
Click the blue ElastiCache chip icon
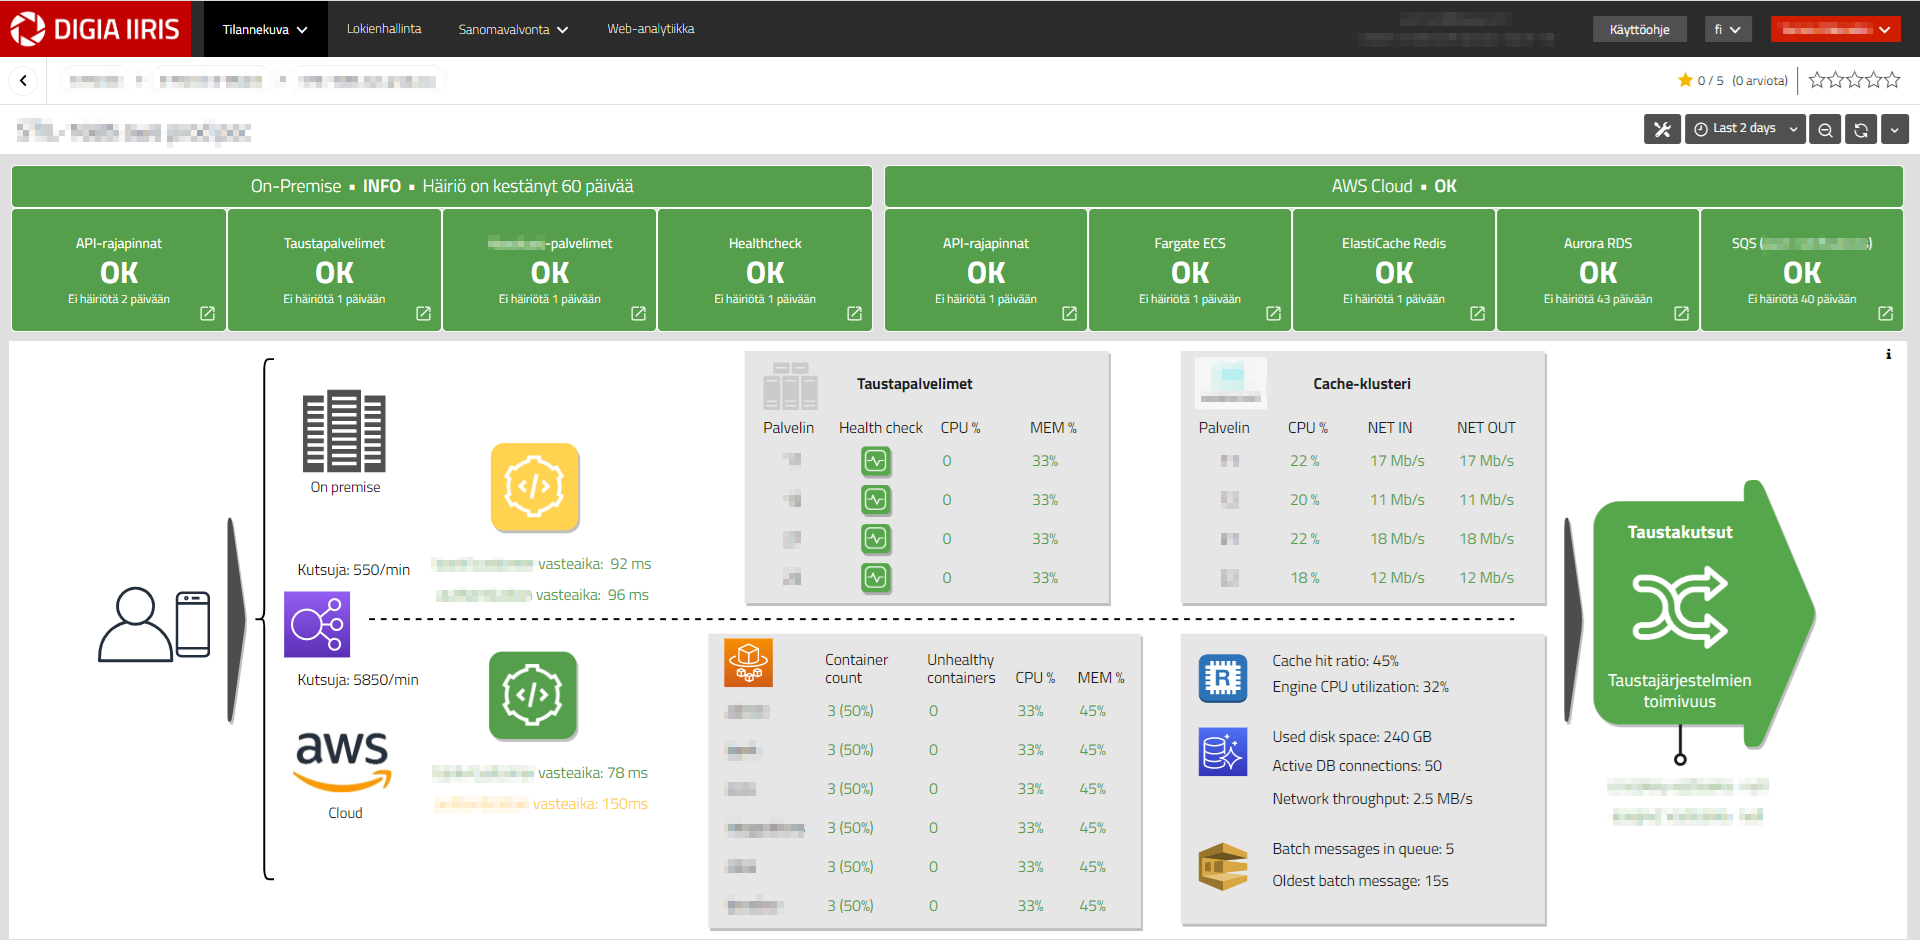tap(1222, 679)
